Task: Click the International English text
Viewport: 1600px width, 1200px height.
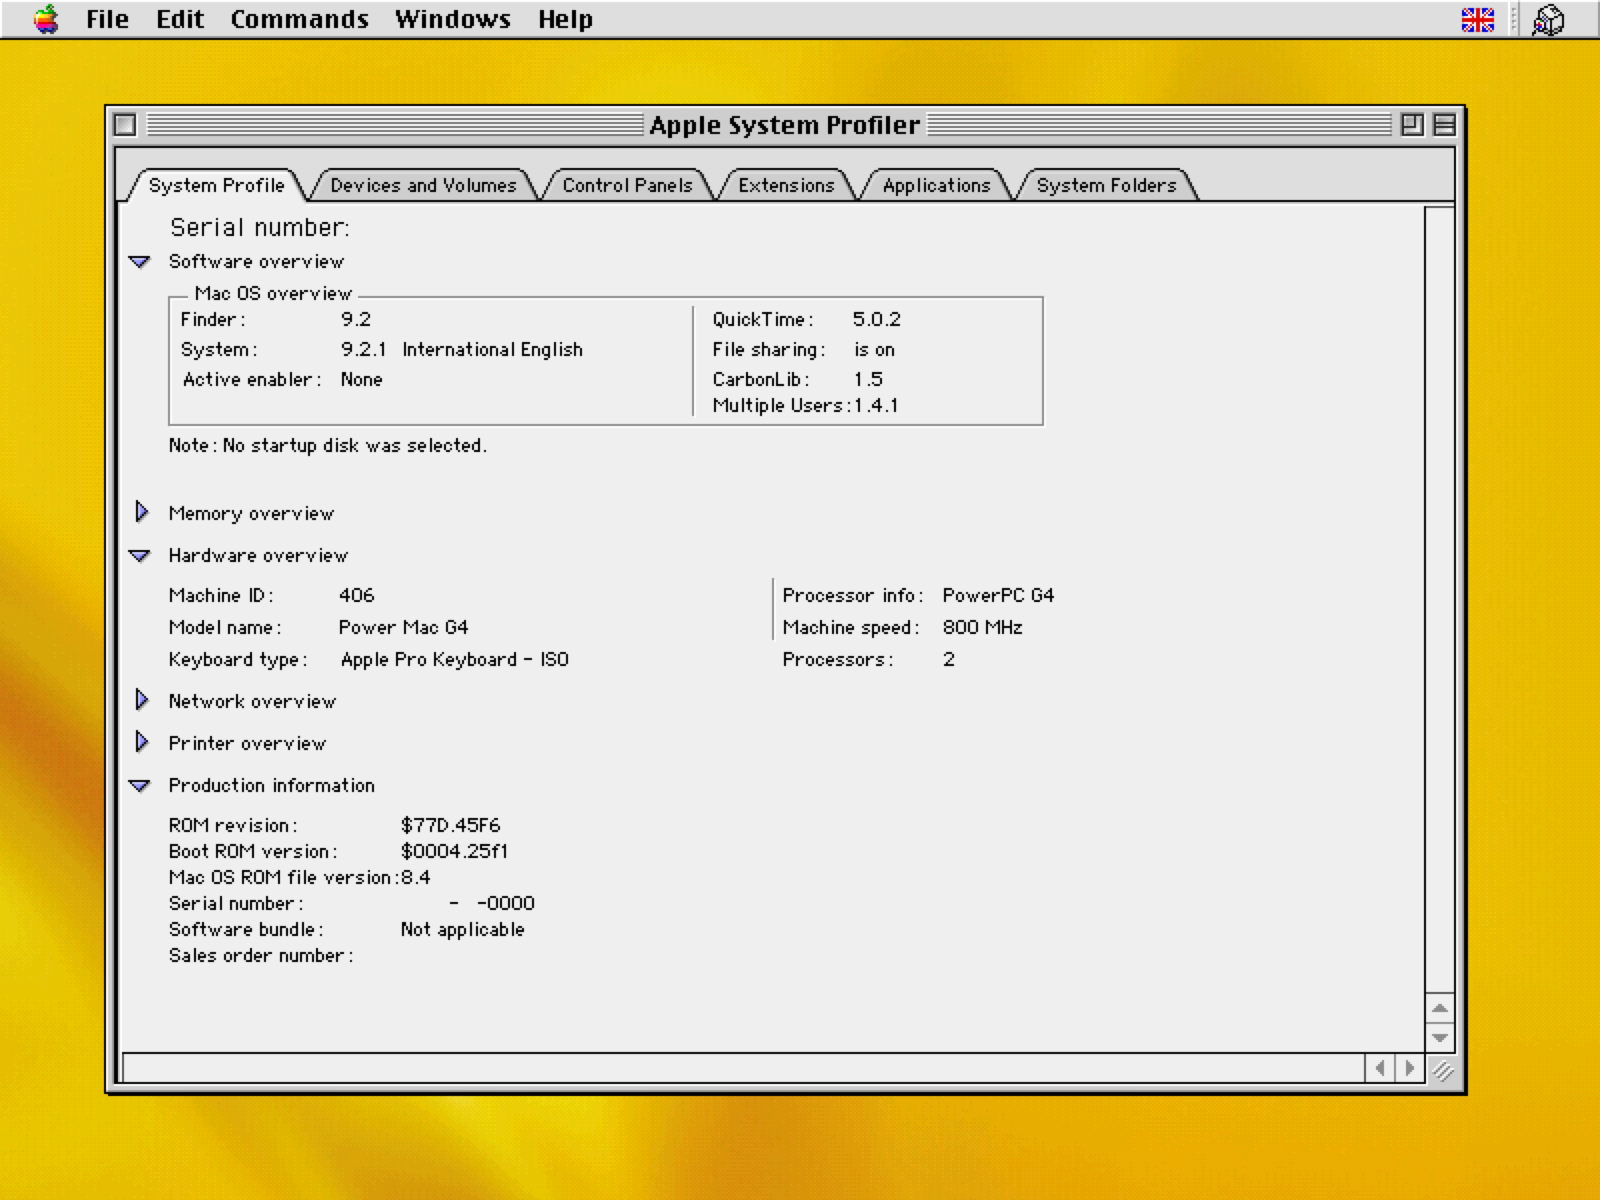Action: 492,349
